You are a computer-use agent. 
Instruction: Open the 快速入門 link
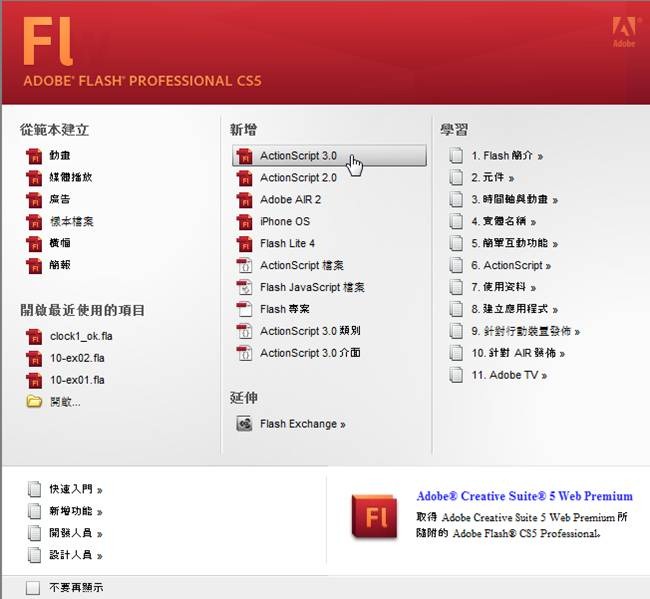point(76,490)
